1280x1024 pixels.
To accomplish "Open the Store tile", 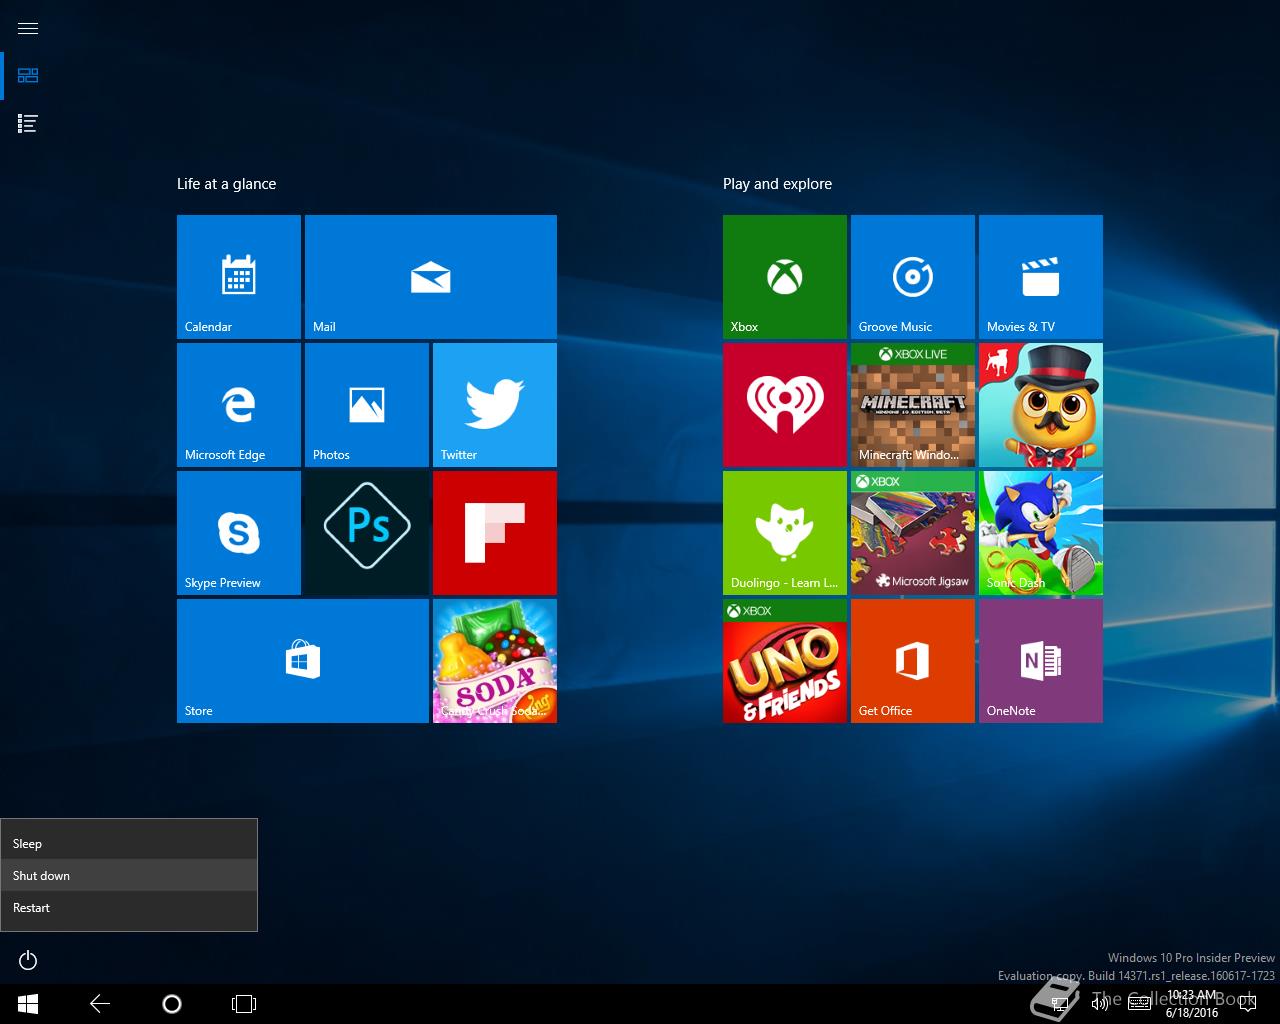I will (x=303, y=661).
